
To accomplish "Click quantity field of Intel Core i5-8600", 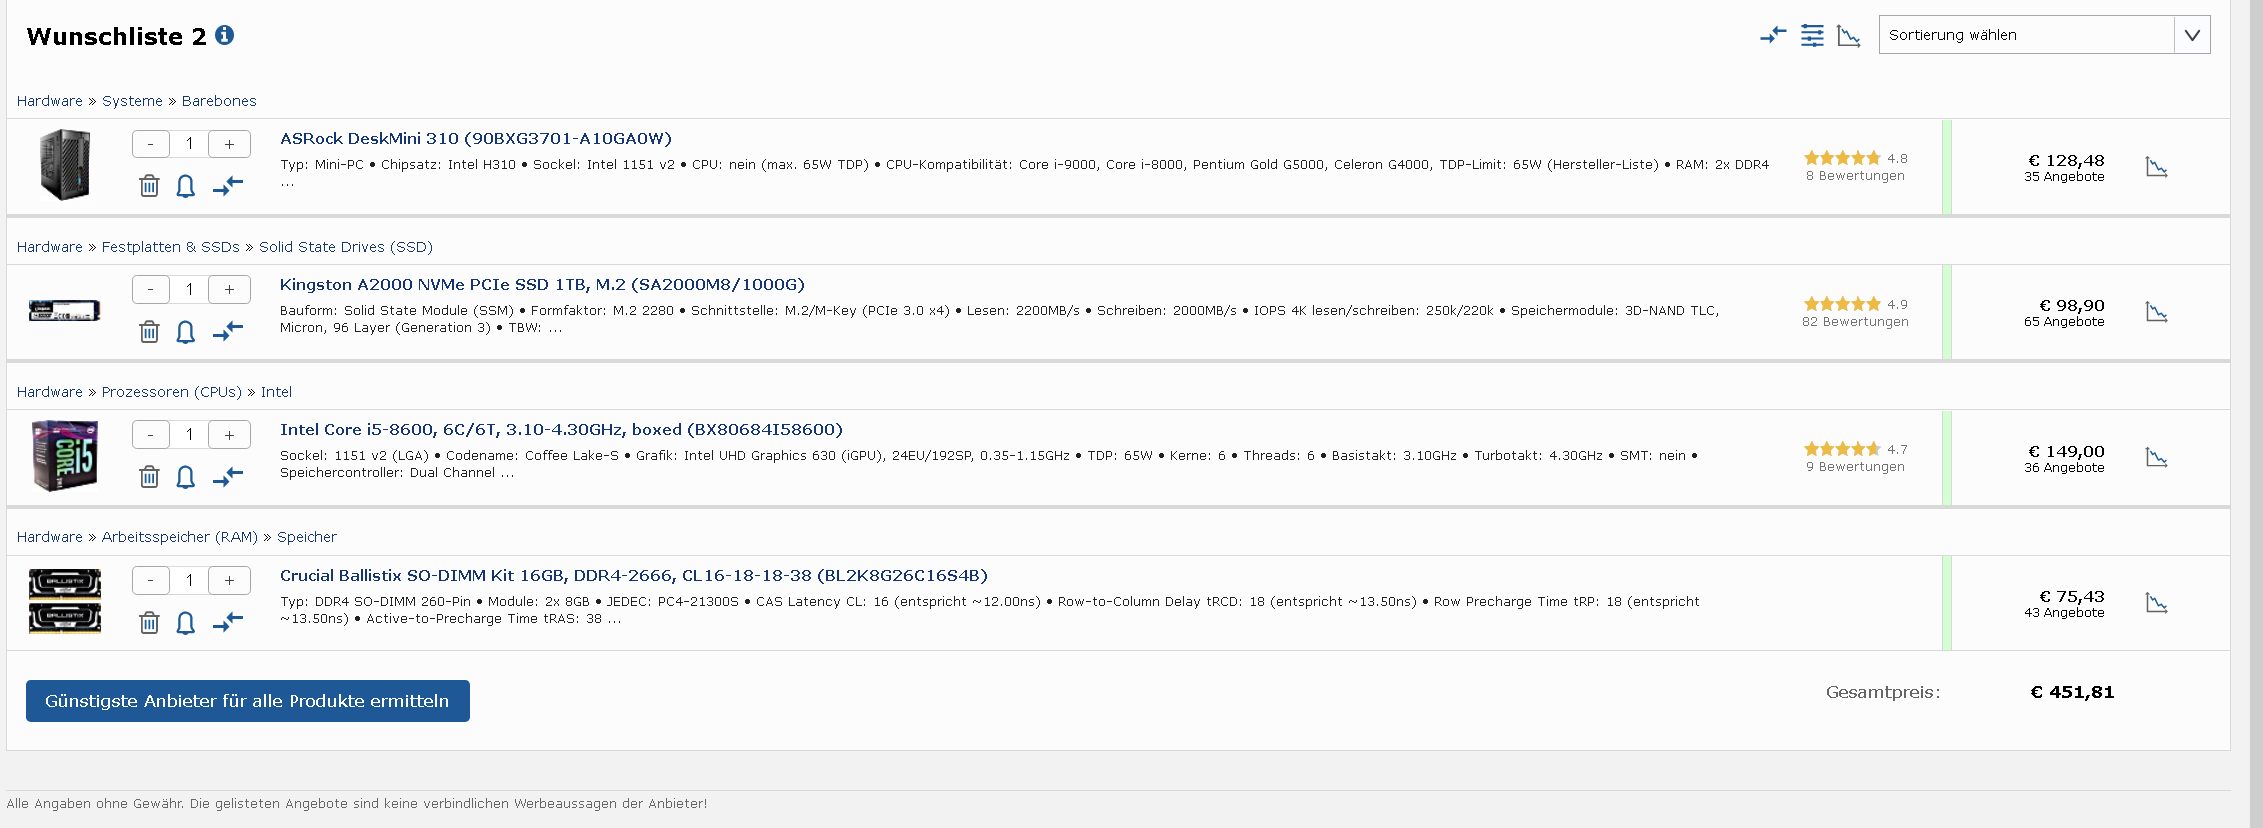I will point(189,434).
